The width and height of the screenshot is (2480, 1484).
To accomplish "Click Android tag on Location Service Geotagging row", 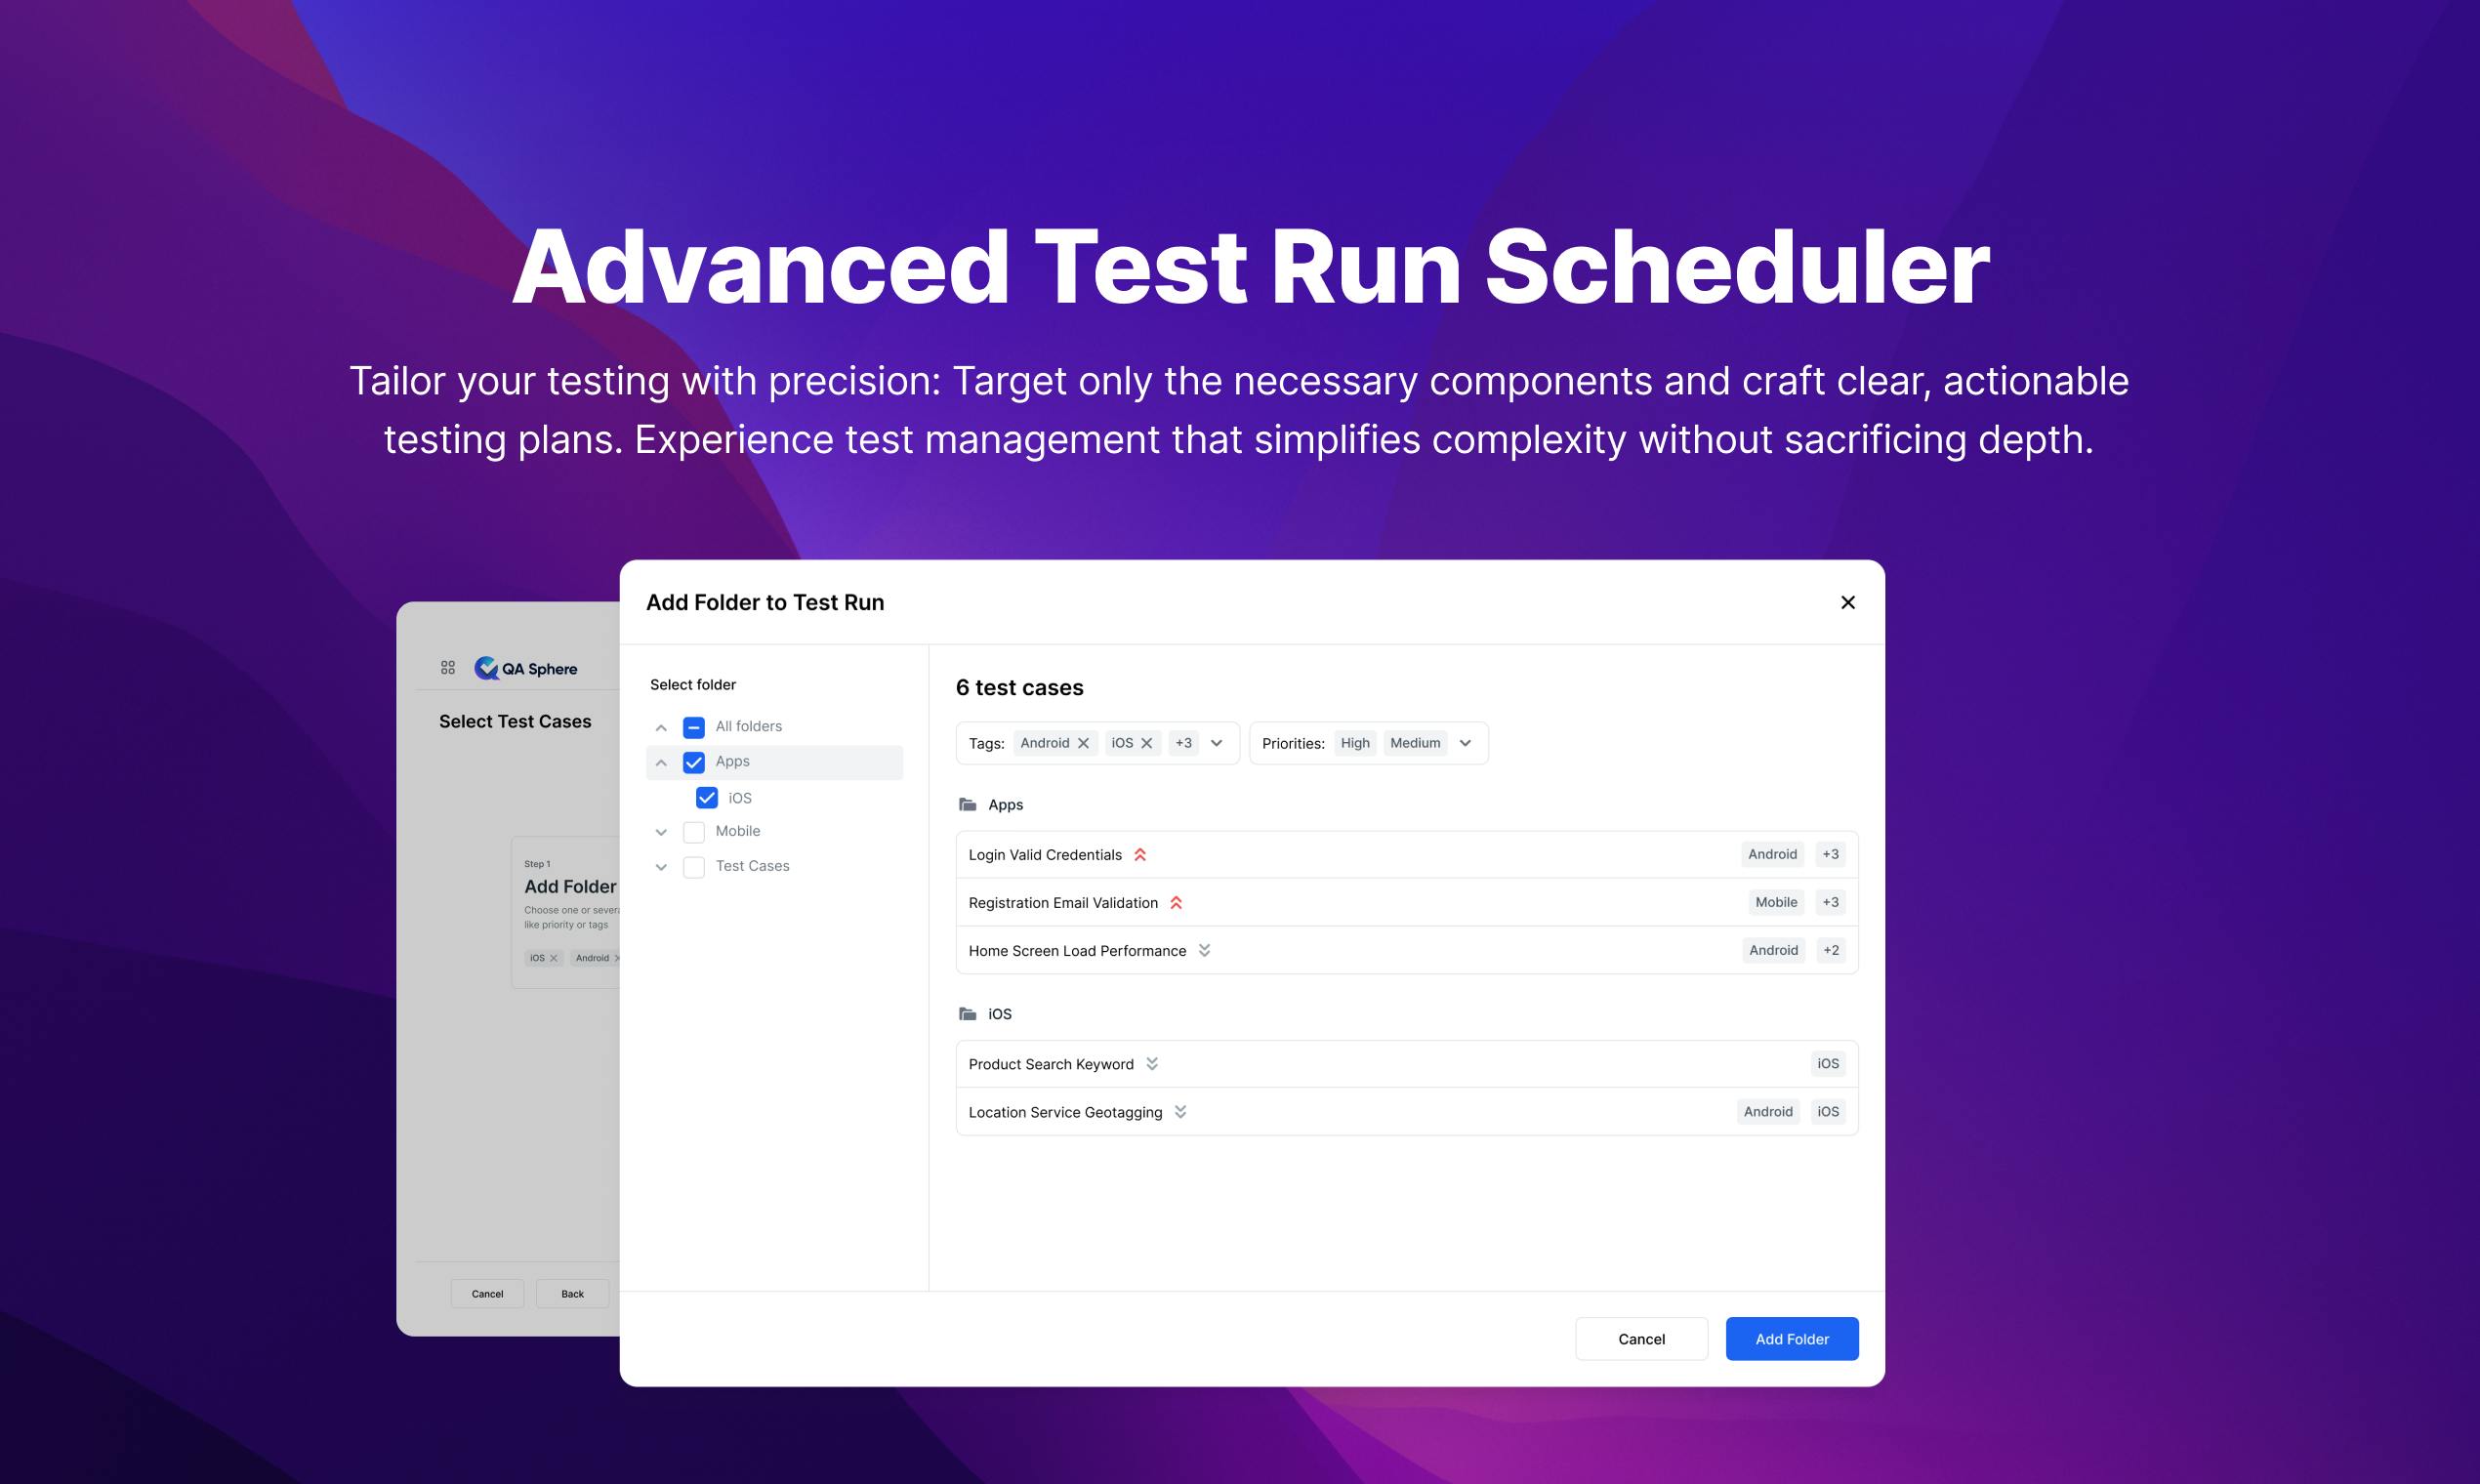I will pyautogui.click(x=1768, y=1111).
